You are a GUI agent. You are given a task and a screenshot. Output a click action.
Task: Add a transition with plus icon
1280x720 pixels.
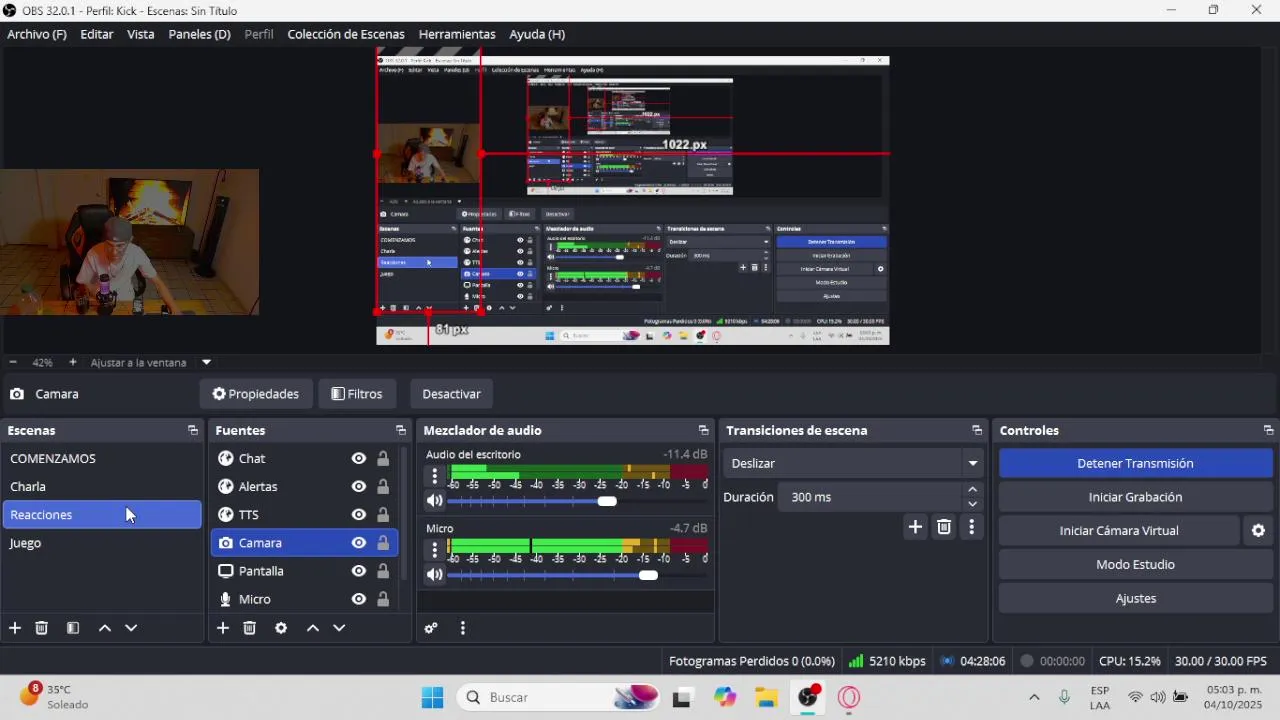[x=915, y=527]
